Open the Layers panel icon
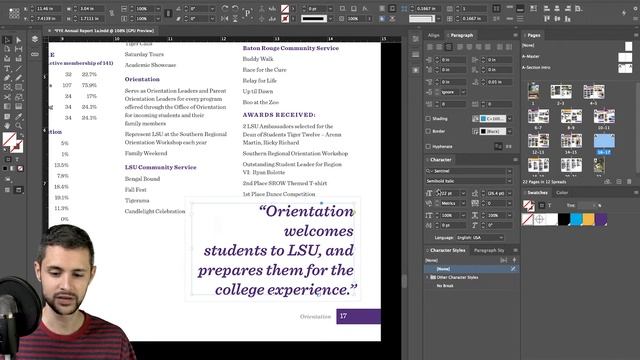 35,39
